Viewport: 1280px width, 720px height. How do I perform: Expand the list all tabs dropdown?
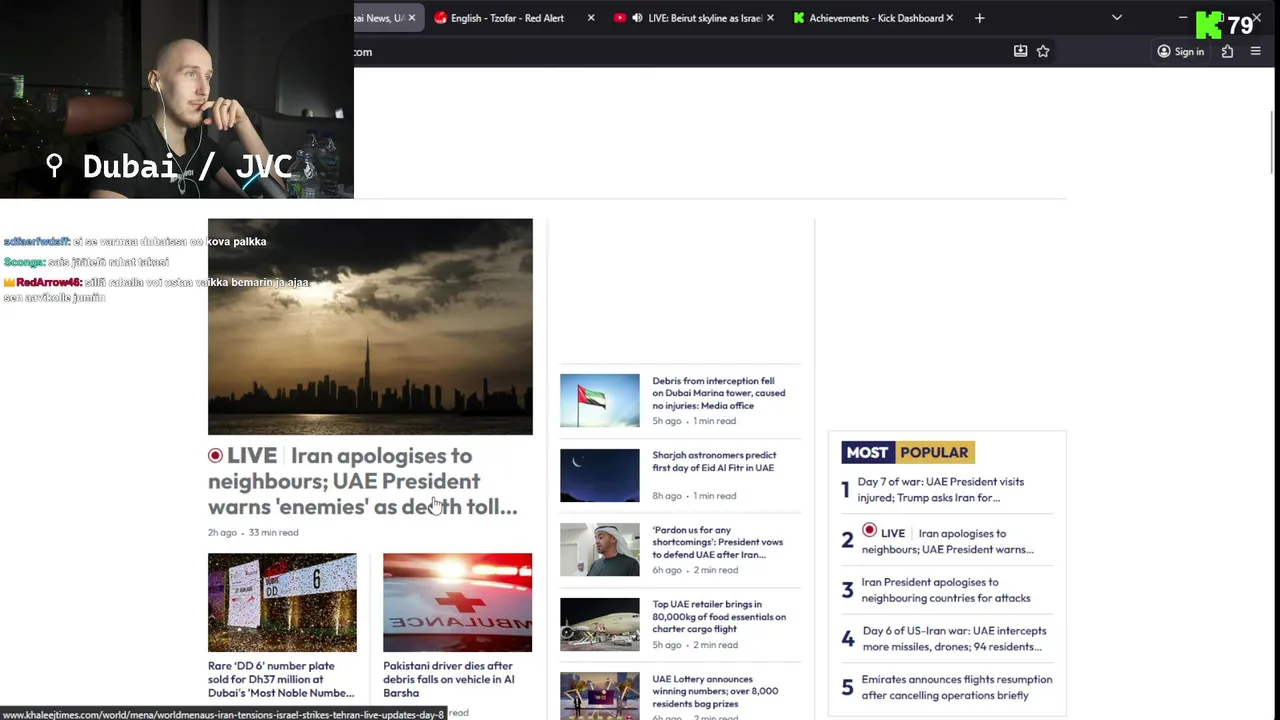[1117, 18]
